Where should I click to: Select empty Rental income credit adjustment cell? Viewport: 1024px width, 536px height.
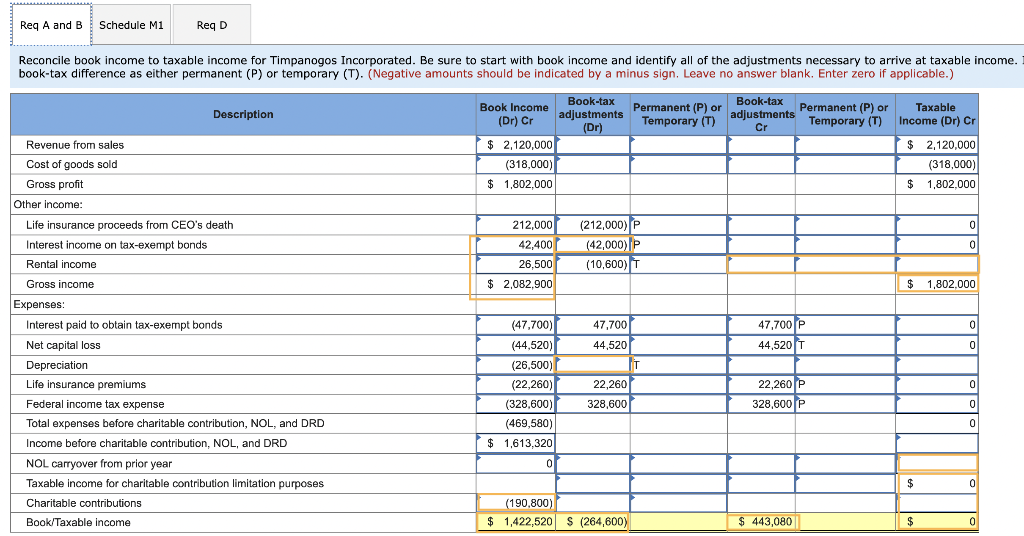click(x=761, y=264)
